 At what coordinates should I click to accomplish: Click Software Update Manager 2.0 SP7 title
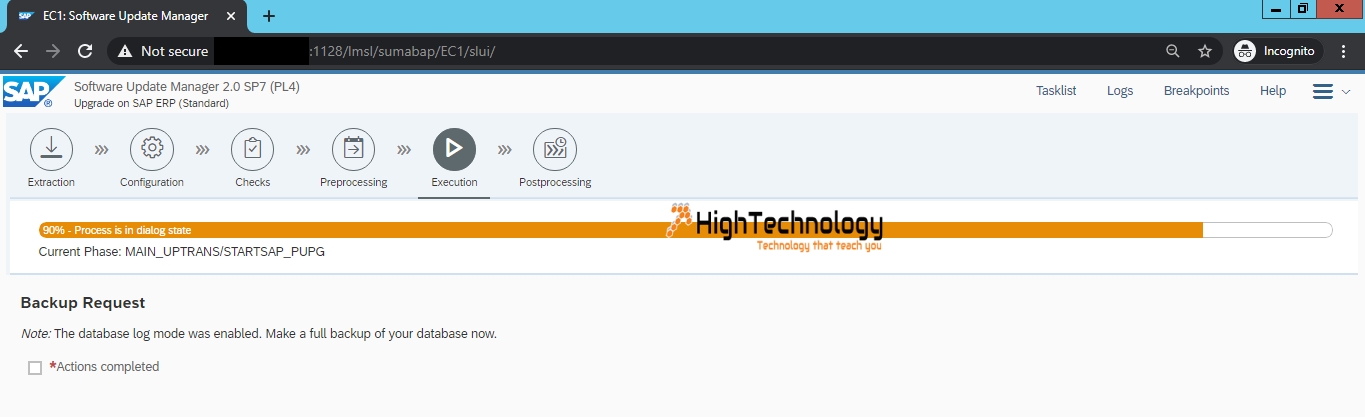point(187,87)
